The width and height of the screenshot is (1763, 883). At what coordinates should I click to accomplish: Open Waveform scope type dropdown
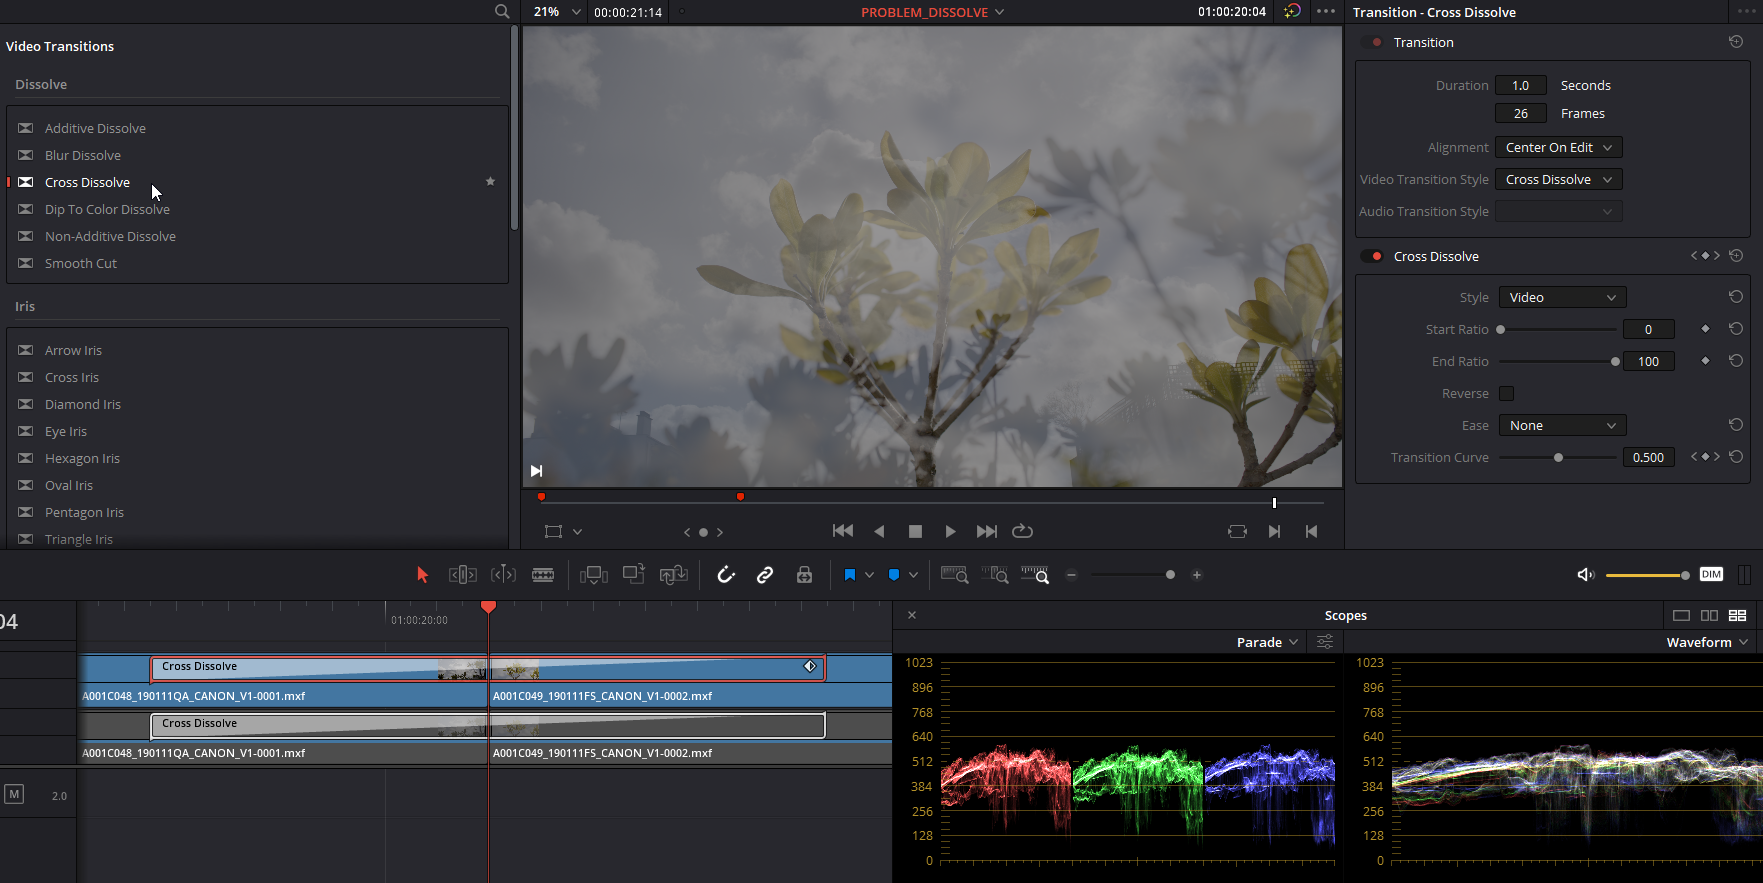pyautogui.click(x=1707, y=642)
